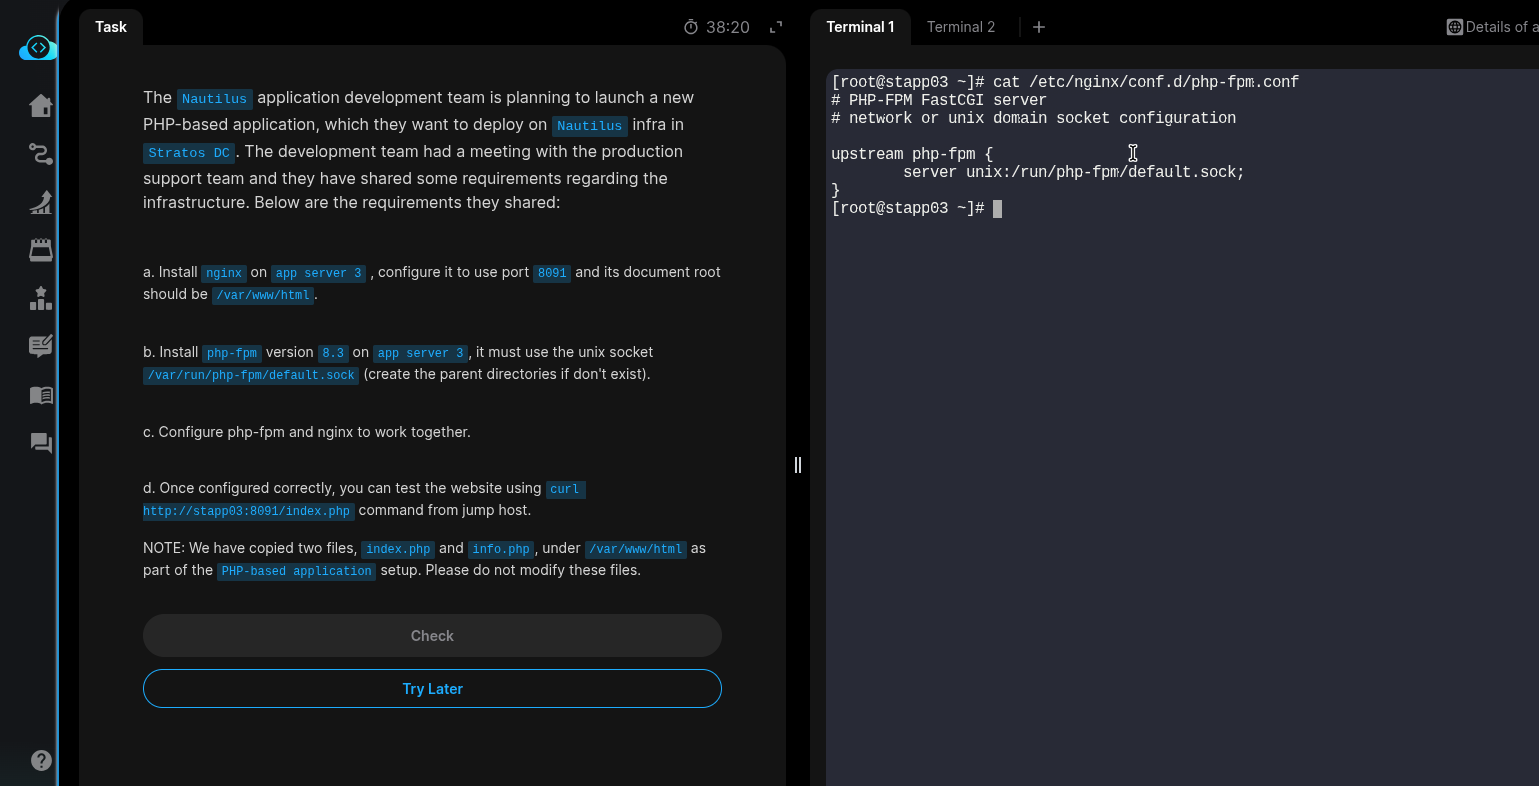Add a new terminal tab
This screenshot has width=1539, height=786.
click(1039, 27)
